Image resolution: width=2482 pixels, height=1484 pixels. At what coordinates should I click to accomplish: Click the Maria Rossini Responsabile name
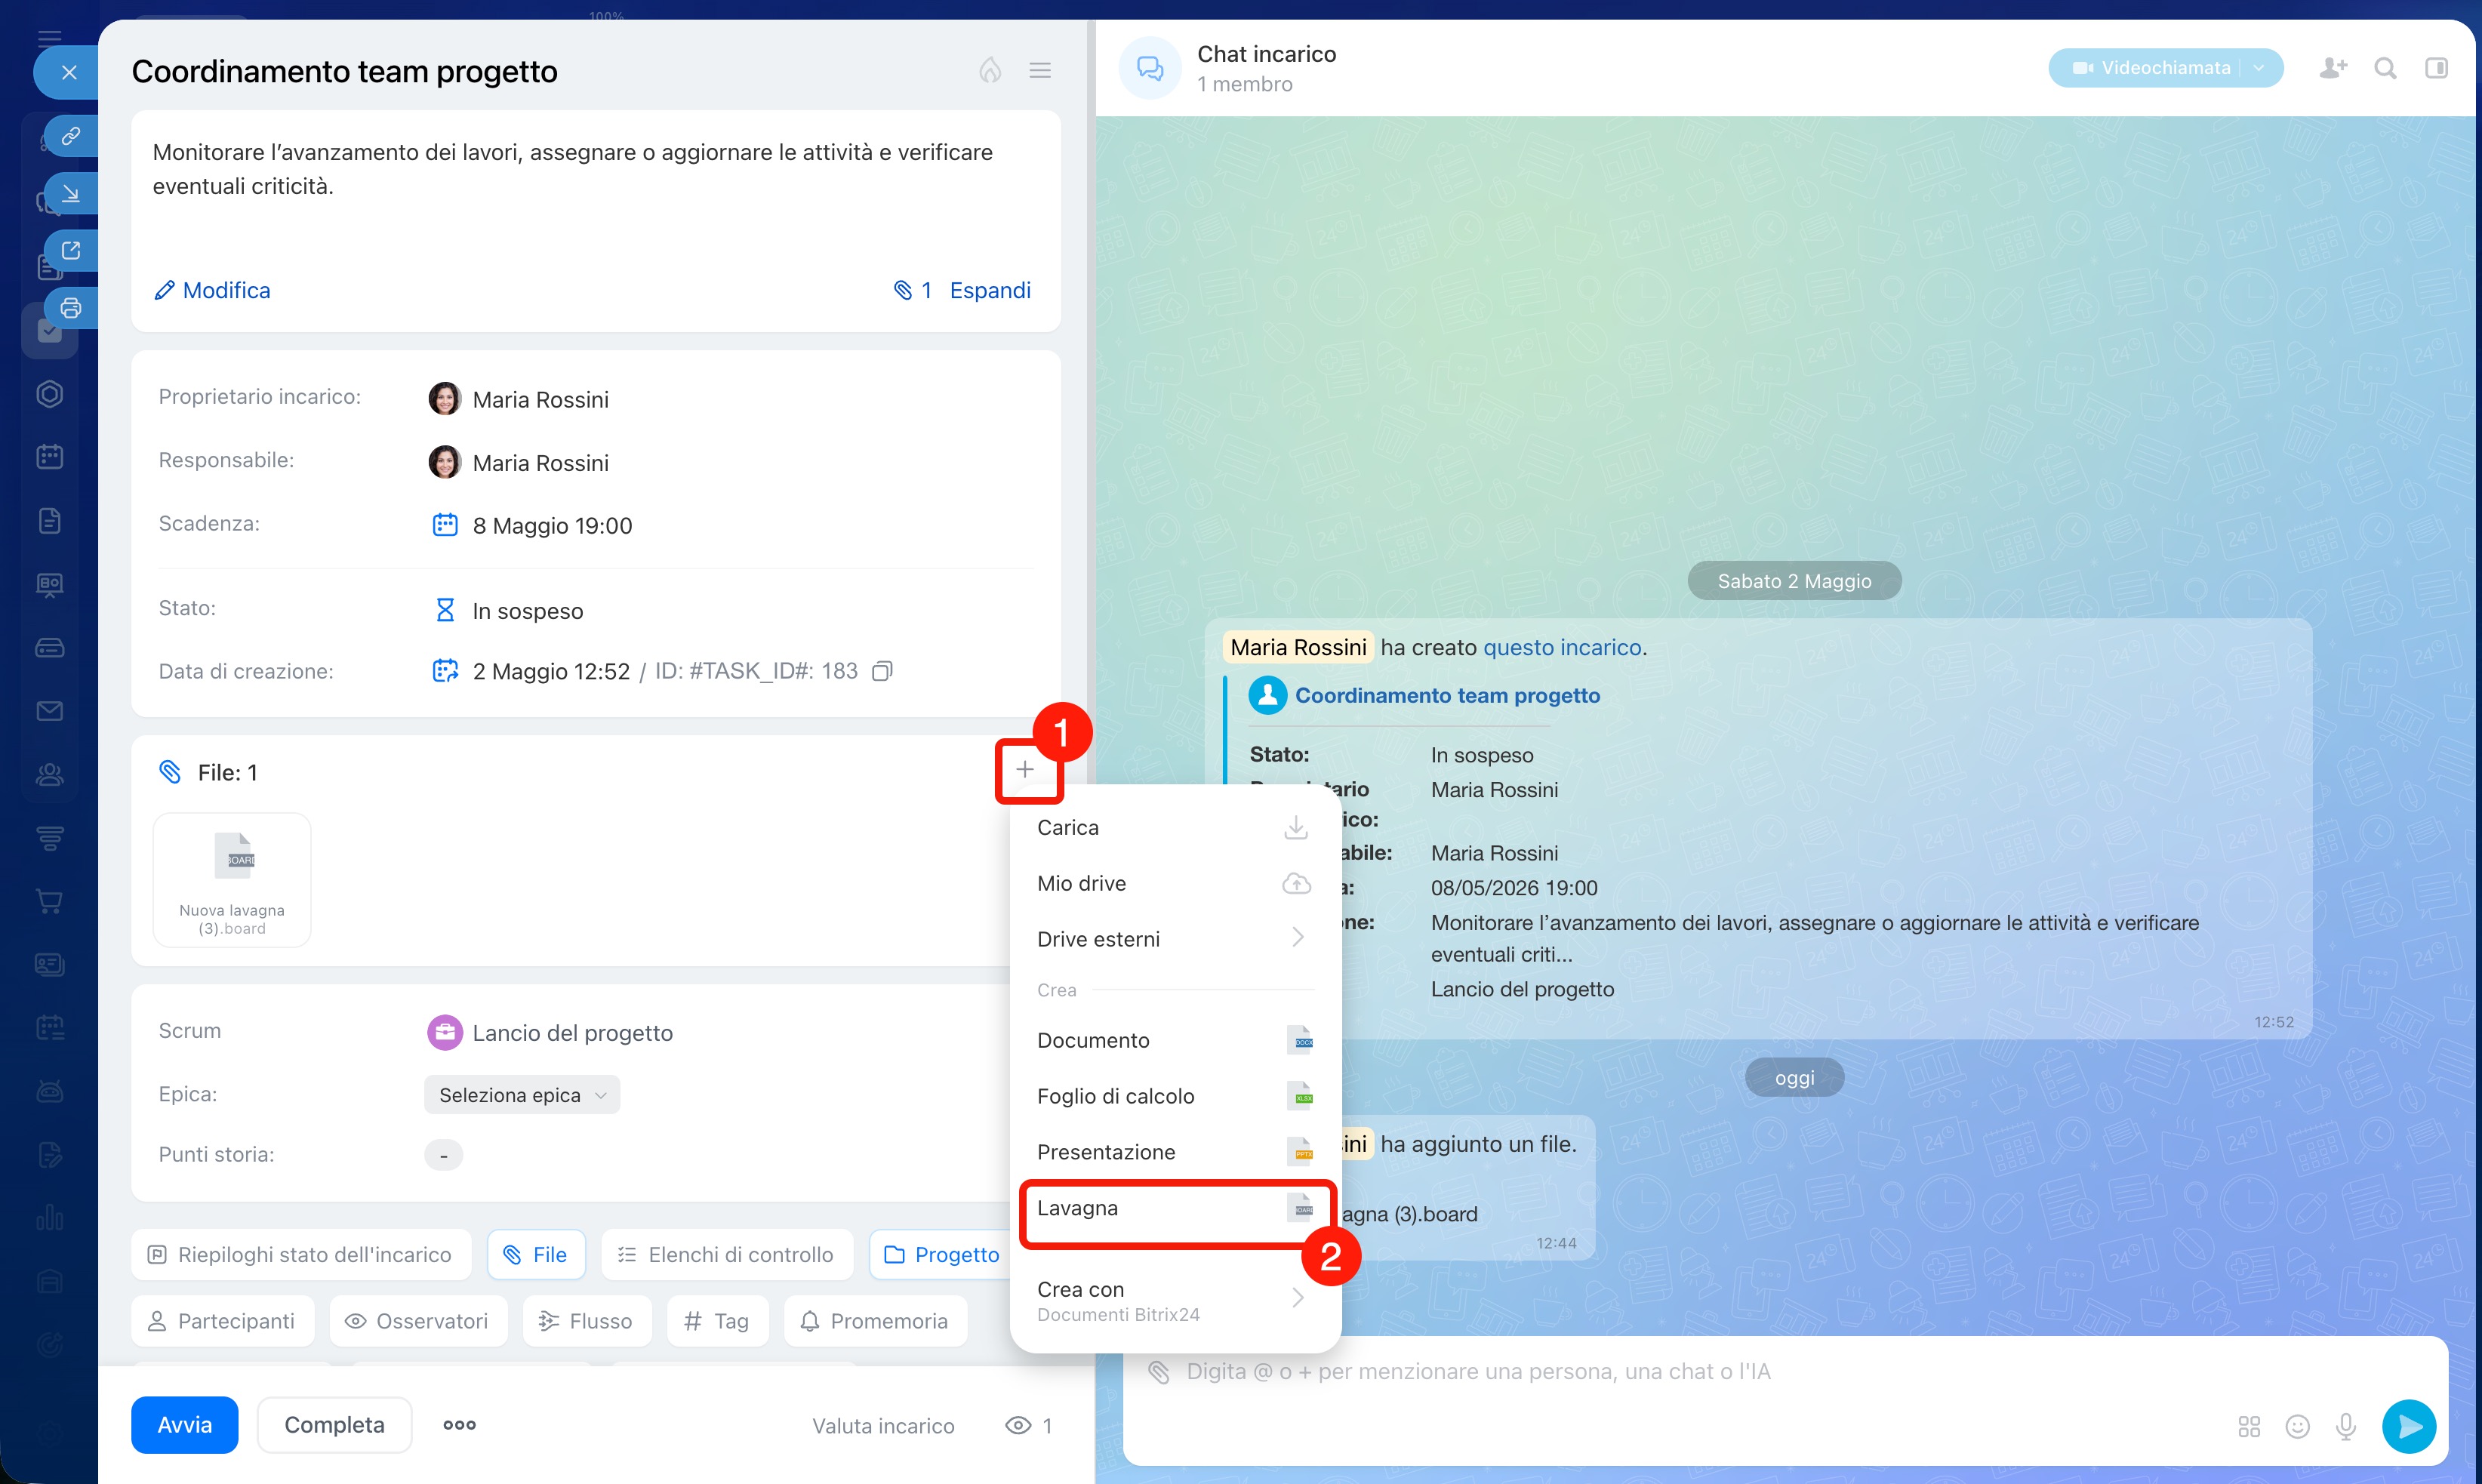tap(540, 463)
